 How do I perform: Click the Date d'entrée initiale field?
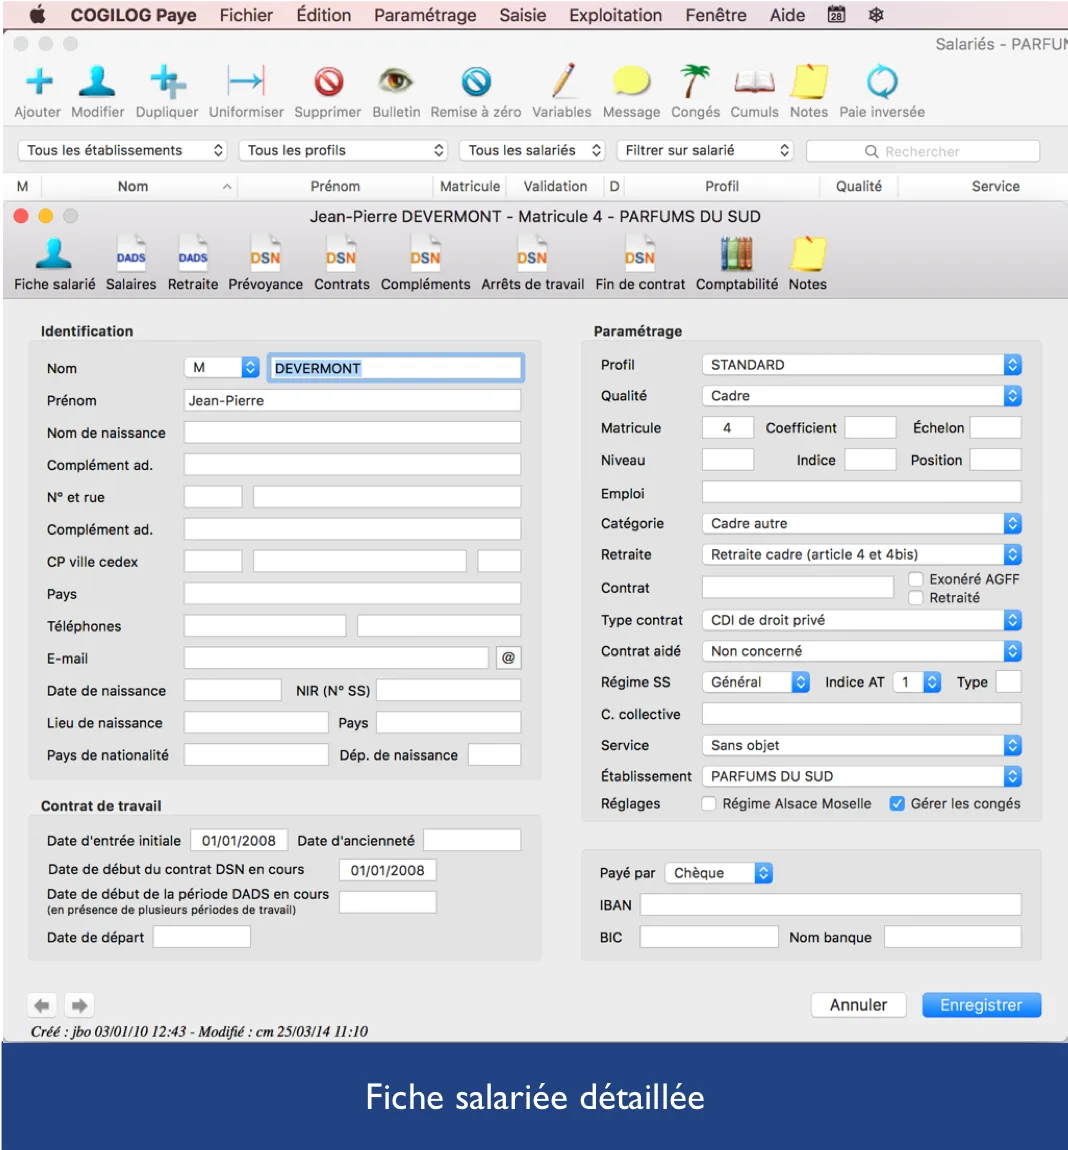(x=238, y=840)
